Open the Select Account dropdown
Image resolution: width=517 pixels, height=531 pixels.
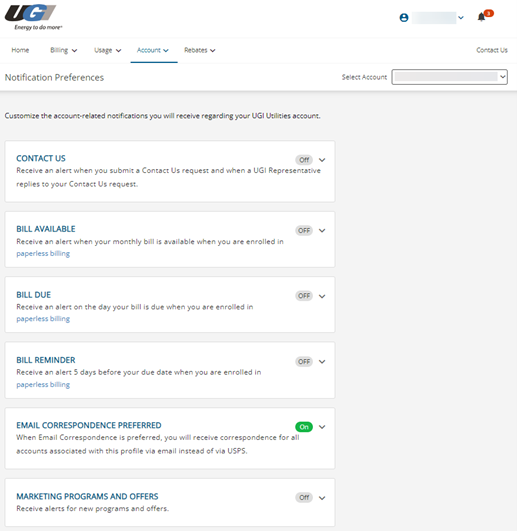449,77
